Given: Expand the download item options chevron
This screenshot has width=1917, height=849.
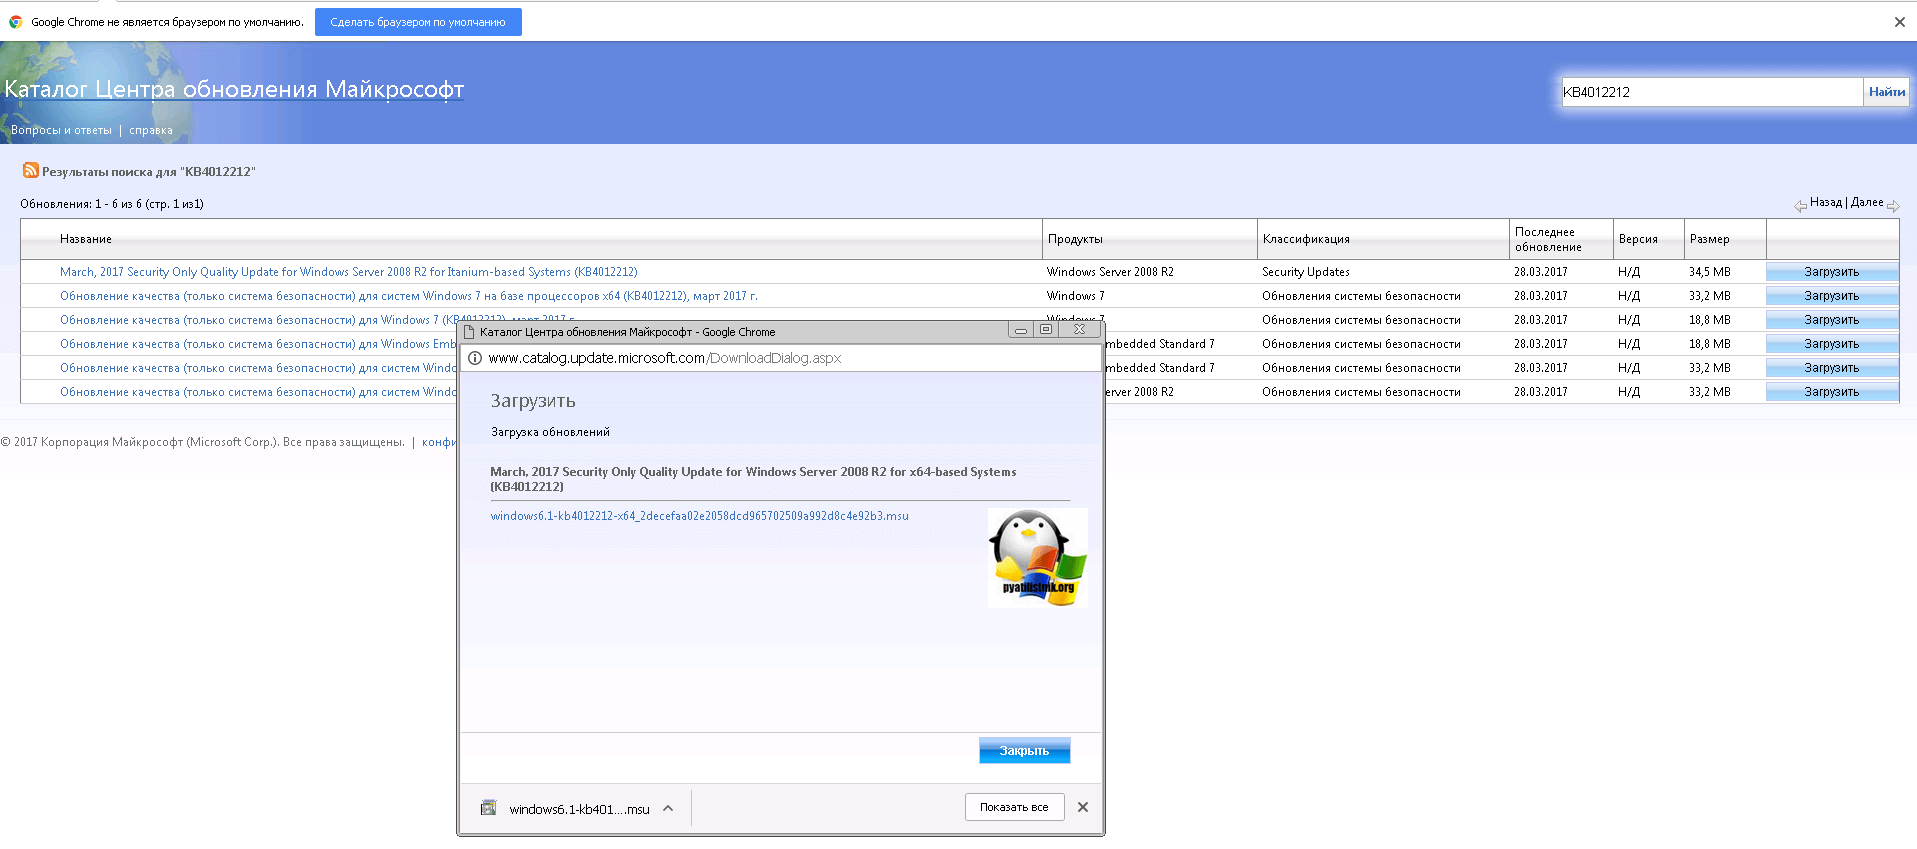Looking at the screenshot, I should [x=668, y=808].
